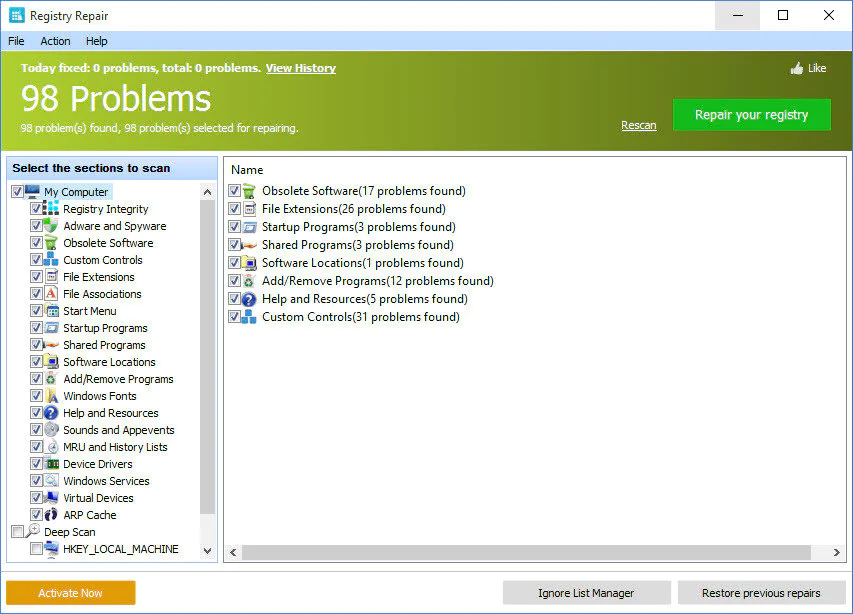
Task: Click the Sounds and Appevents disc icon
Action: click(51, 430)
